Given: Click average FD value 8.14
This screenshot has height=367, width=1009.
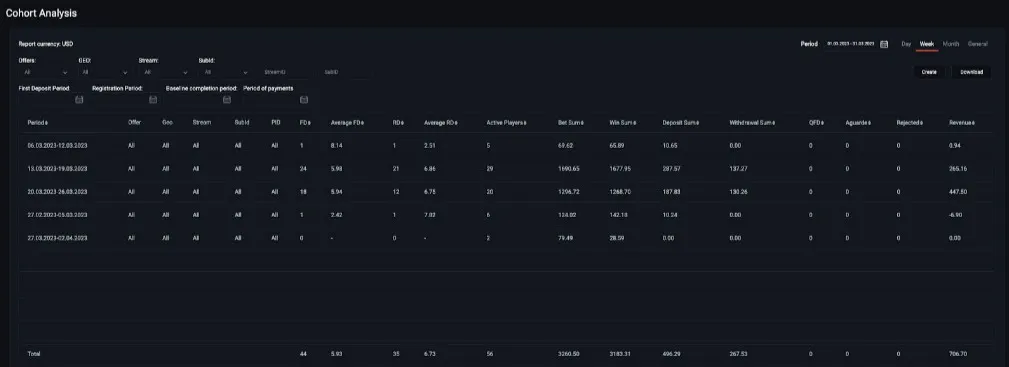Looking at the screenshot, I should [337, 146].
